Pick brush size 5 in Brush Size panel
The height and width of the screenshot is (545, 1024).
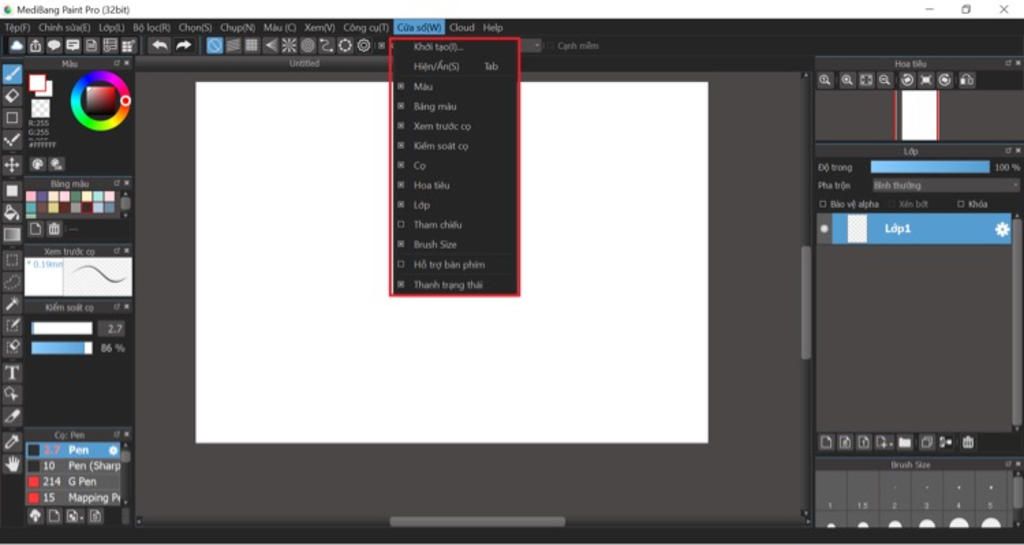point(991,491)
